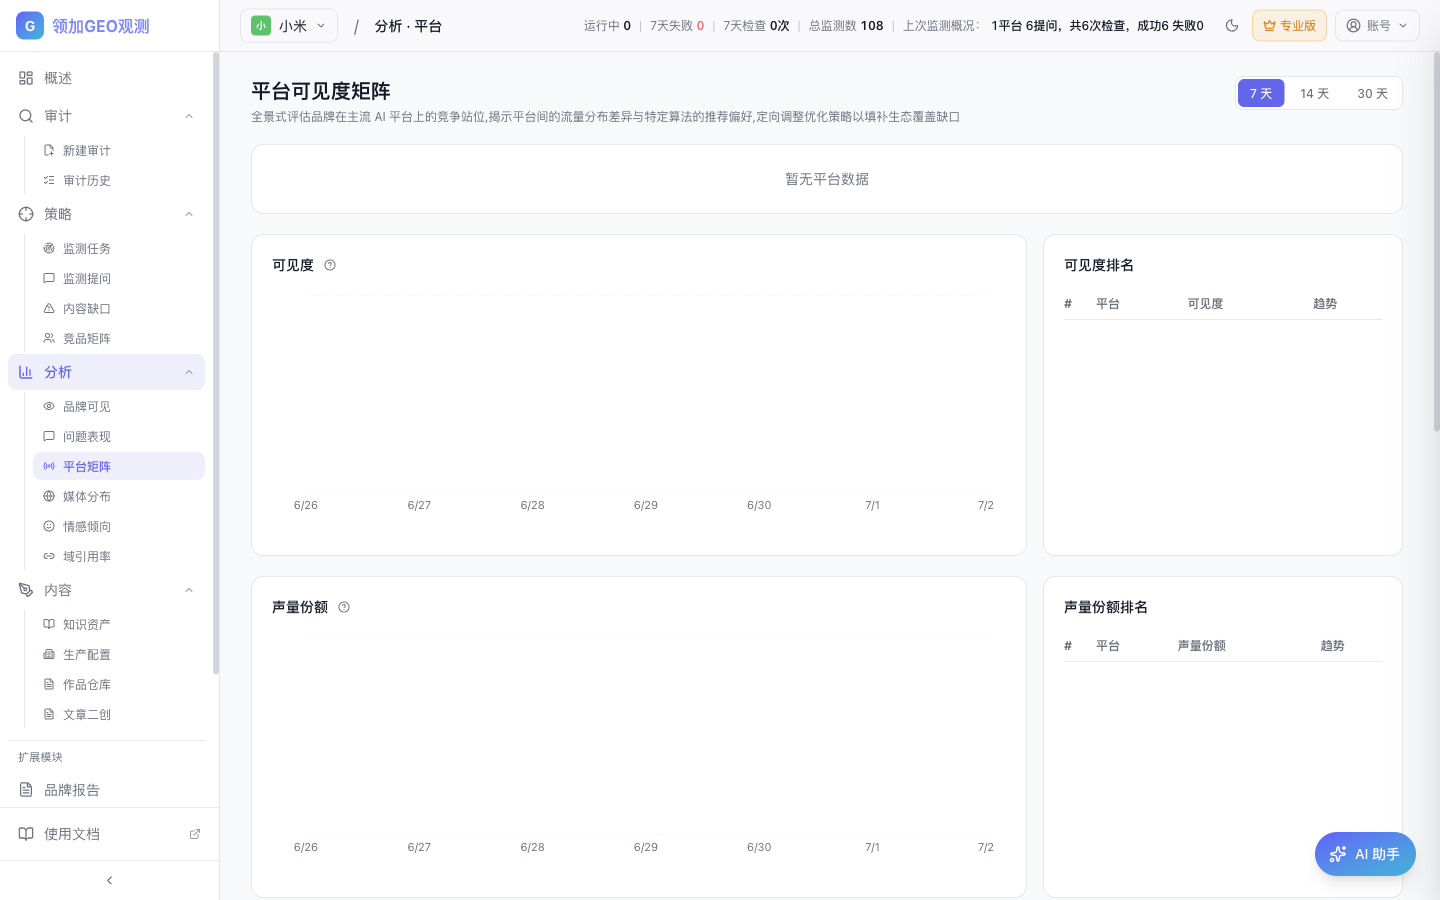
Task: Select the 14 天 time range
Action: 1314,93
